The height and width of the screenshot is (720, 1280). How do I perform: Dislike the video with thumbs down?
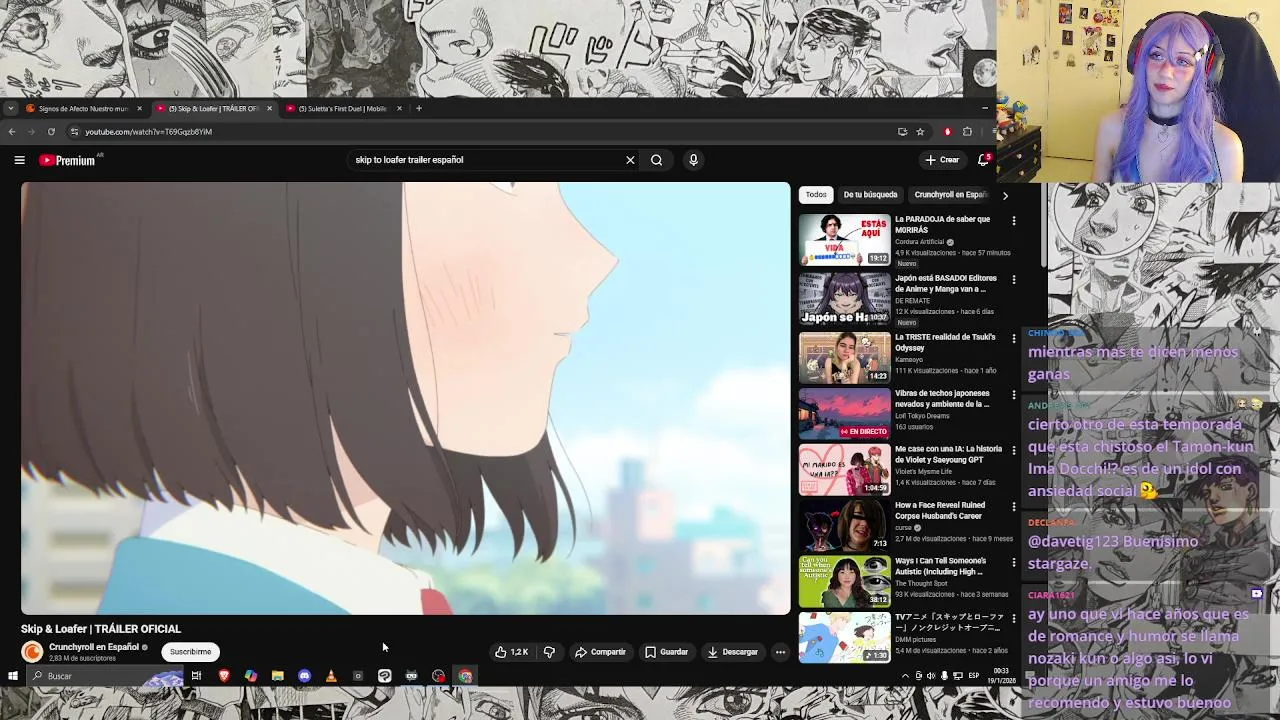[549, 652]
